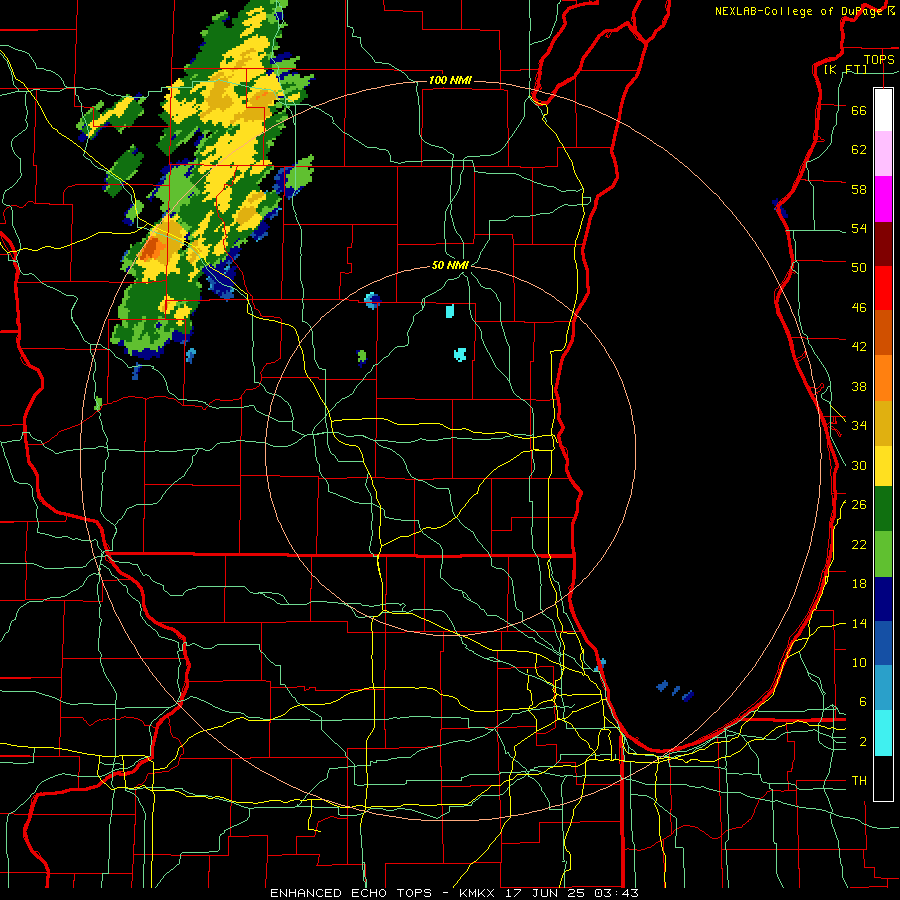Click the "KMKX" station identifier
900x900 pixels.
pos(479,893)
